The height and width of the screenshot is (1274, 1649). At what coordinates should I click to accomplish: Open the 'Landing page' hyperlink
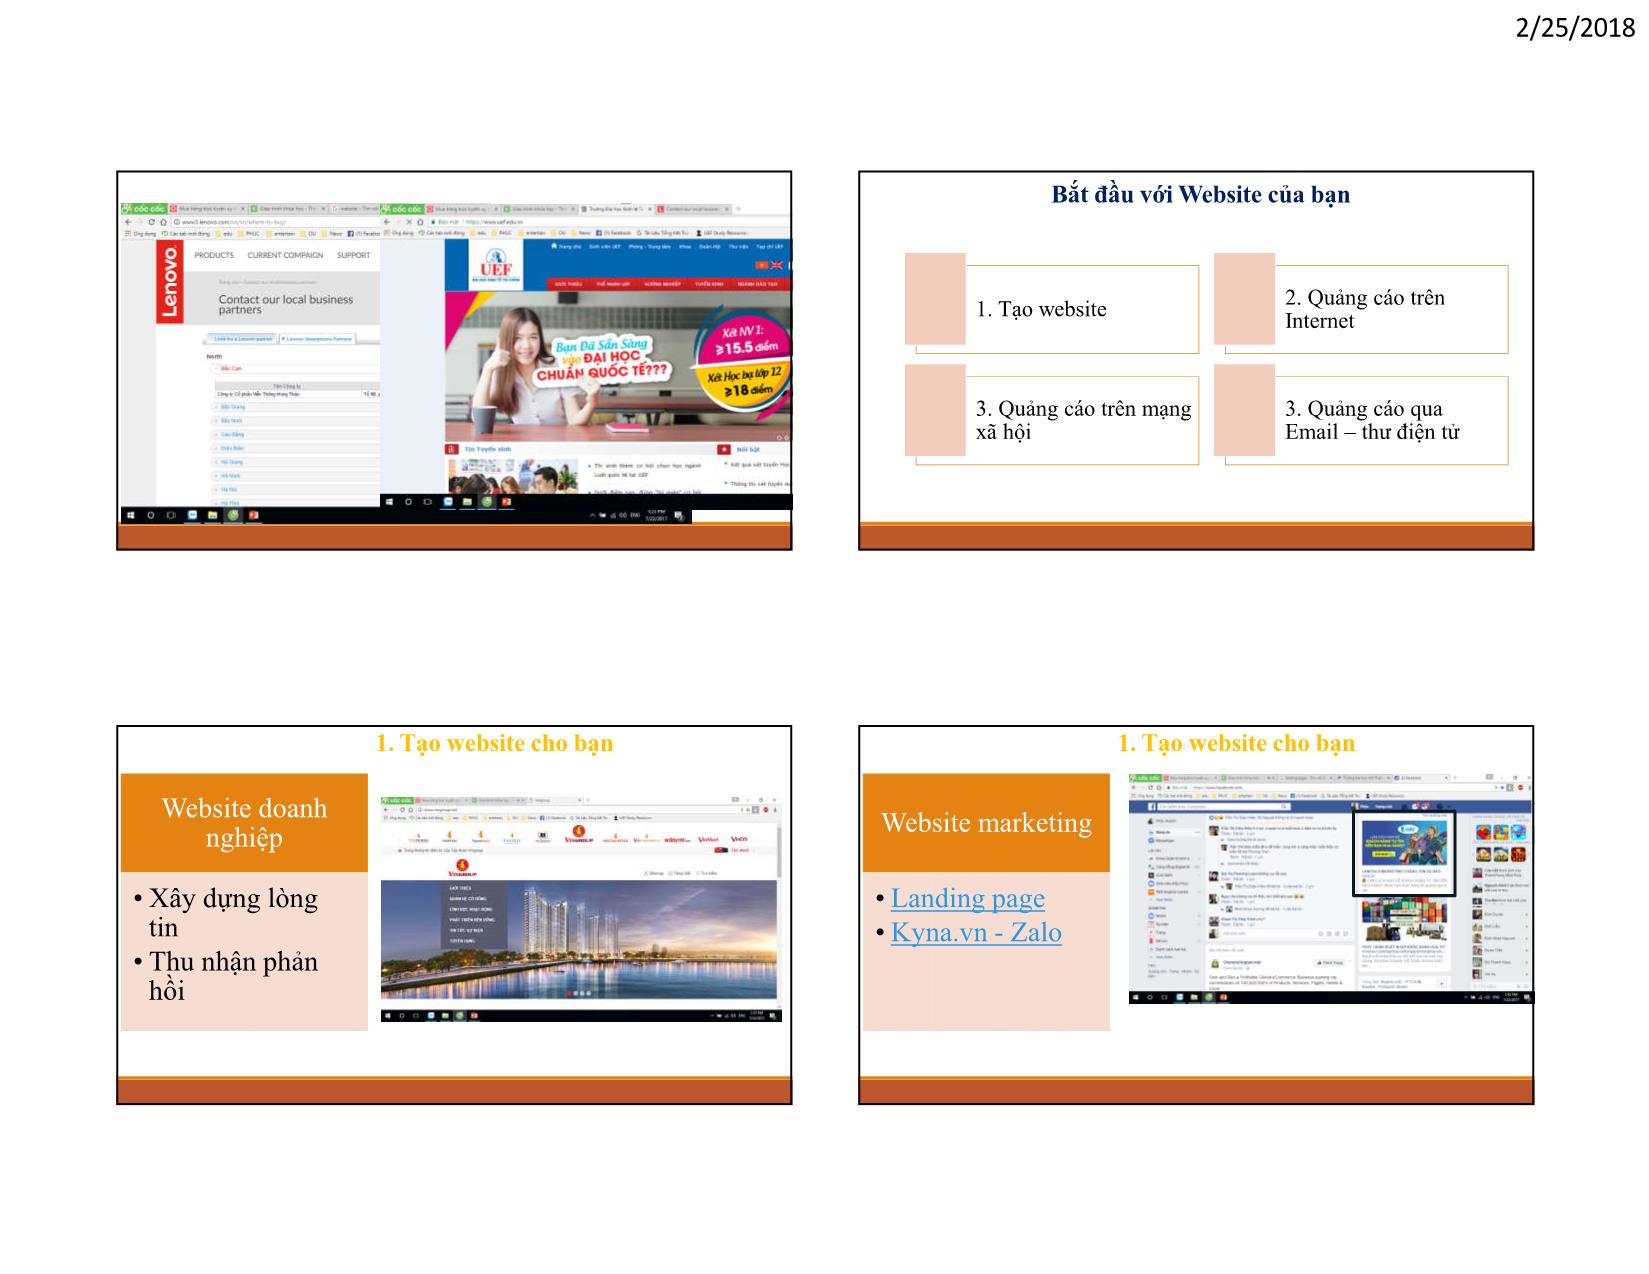(967, 898)
